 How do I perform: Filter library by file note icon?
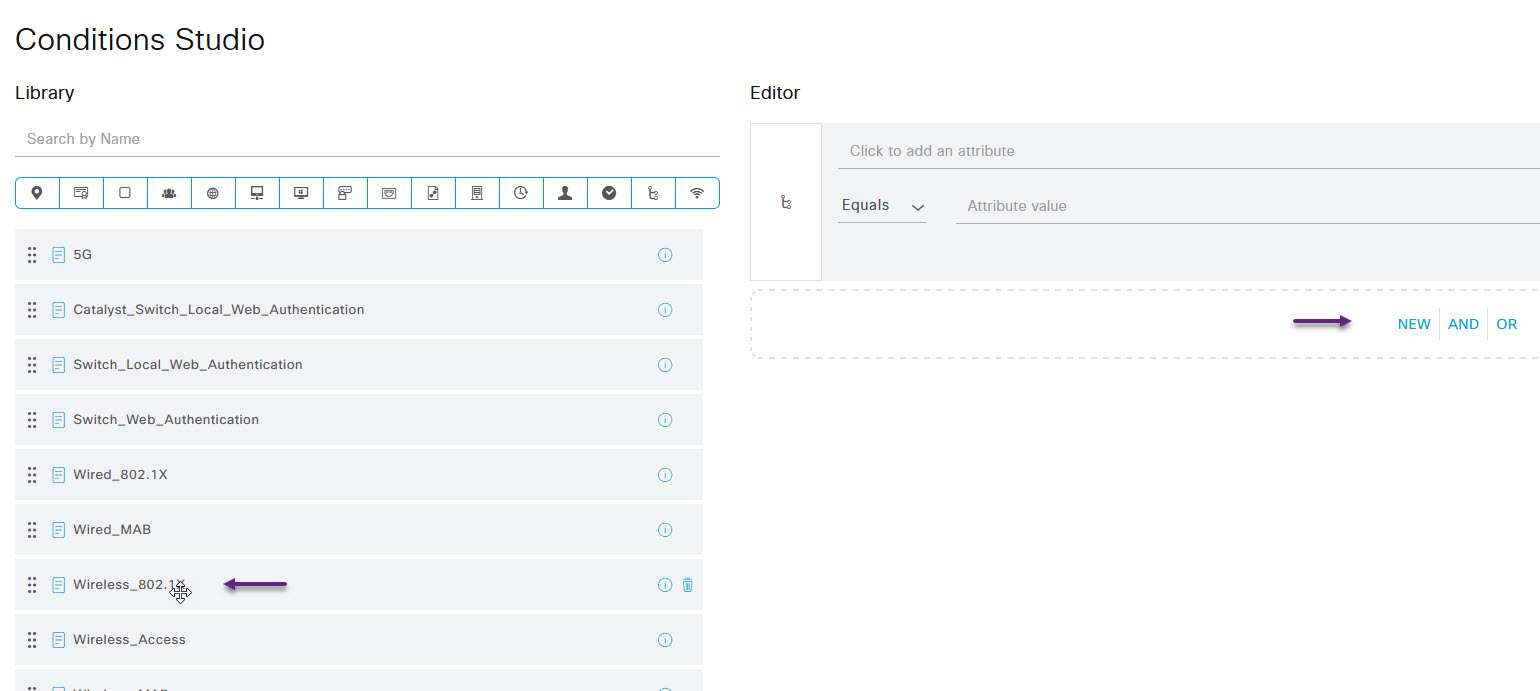tap(433, 193)
